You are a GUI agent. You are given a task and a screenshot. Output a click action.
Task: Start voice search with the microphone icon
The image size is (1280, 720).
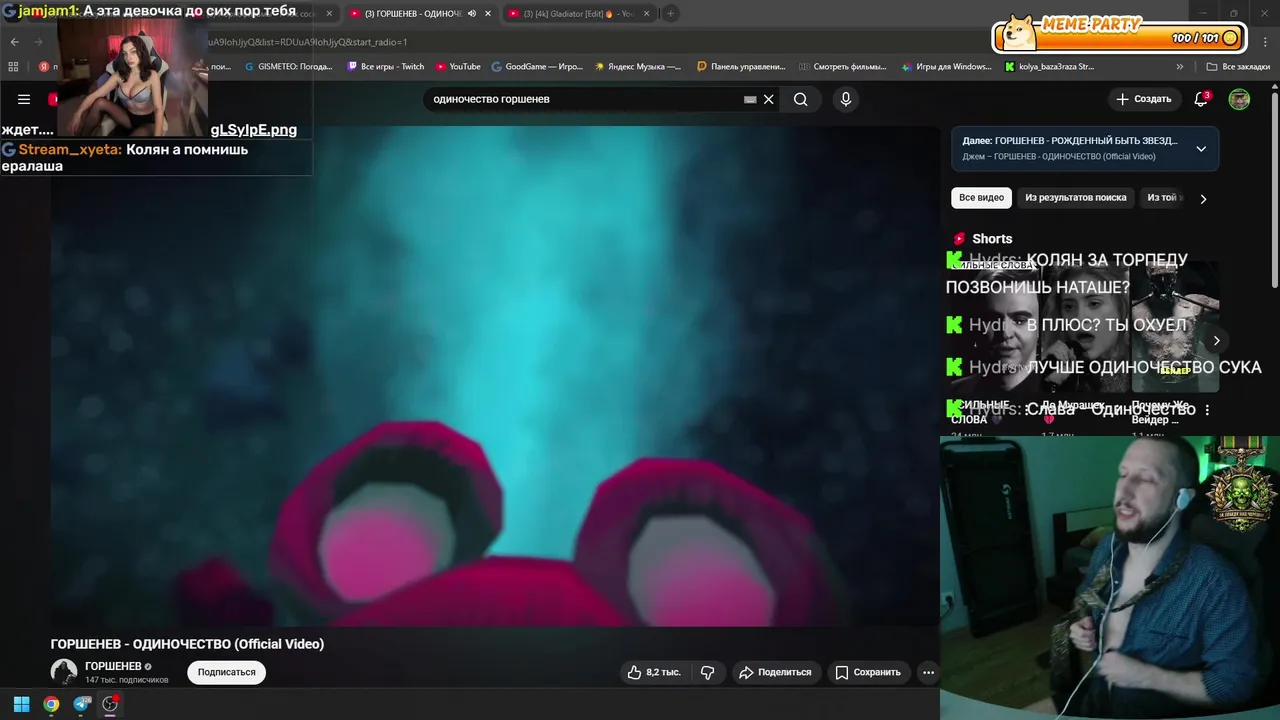tap(846, 99)
